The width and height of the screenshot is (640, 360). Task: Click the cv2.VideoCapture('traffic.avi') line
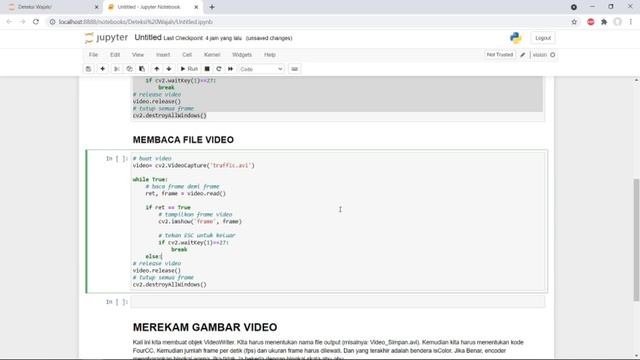(193, 165)
